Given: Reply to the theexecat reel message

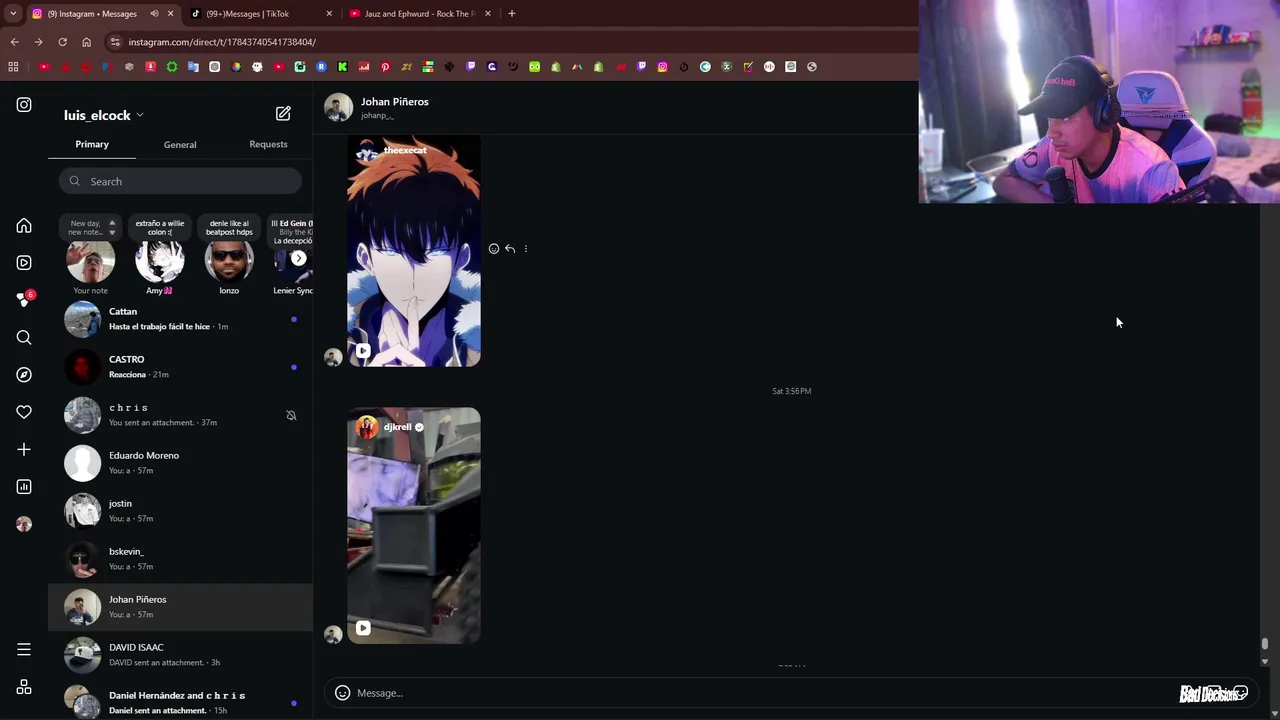Looking at the screenshot, I should (510, 249).
